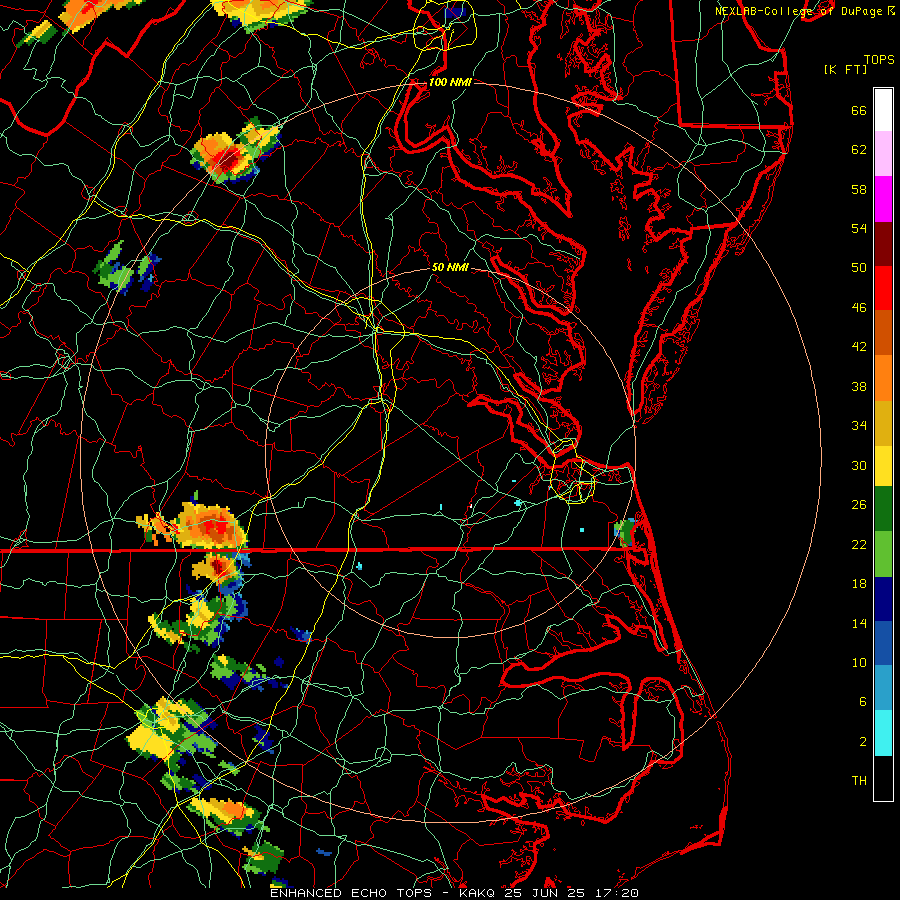
Task: Click the bright red legend swatch
Action: click(x=883, y=288)
